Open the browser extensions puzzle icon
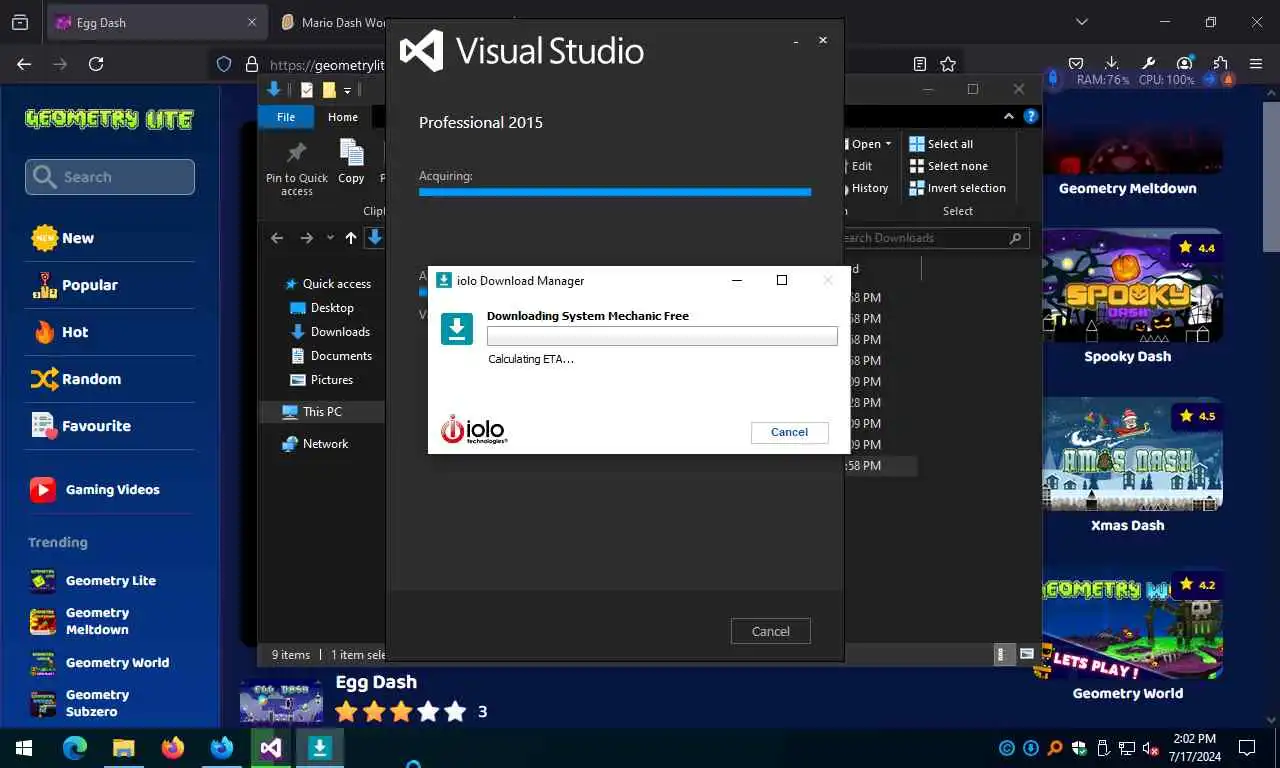This screenshot has height=768, width=1280. pyautogui.click(x=1221, y=64)
